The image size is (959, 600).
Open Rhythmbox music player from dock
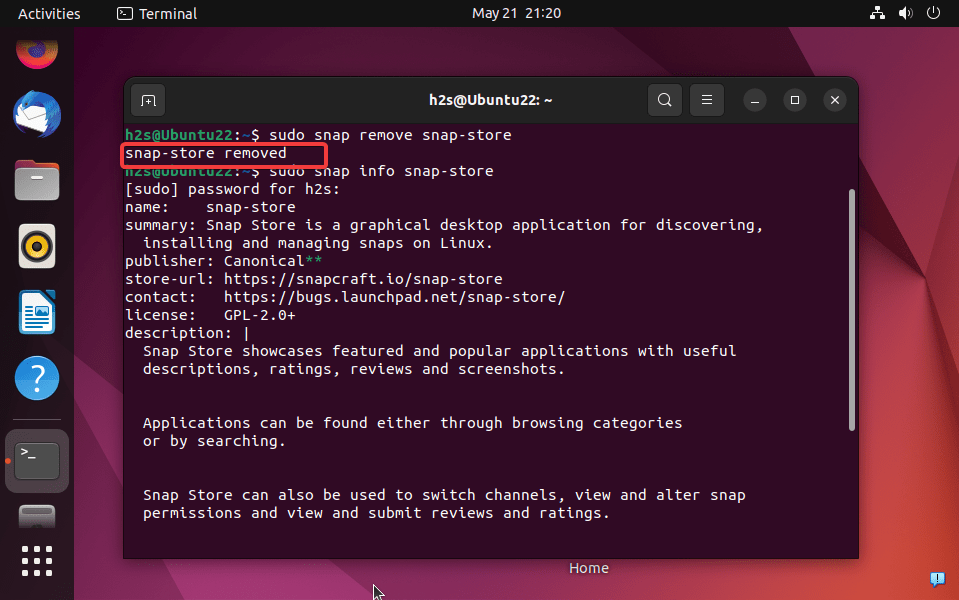click(37, 246)
